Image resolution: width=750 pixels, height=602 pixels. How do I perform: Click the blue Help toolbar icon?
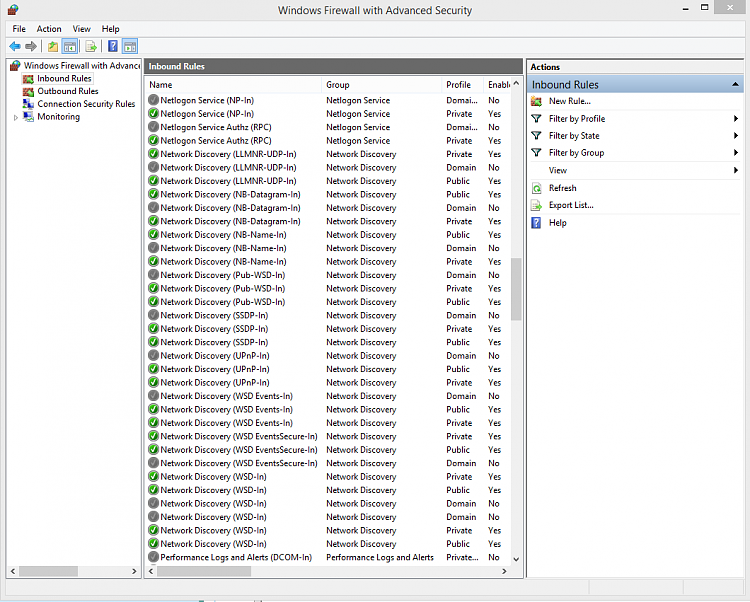pyautogui.click(x=113, y=46)
